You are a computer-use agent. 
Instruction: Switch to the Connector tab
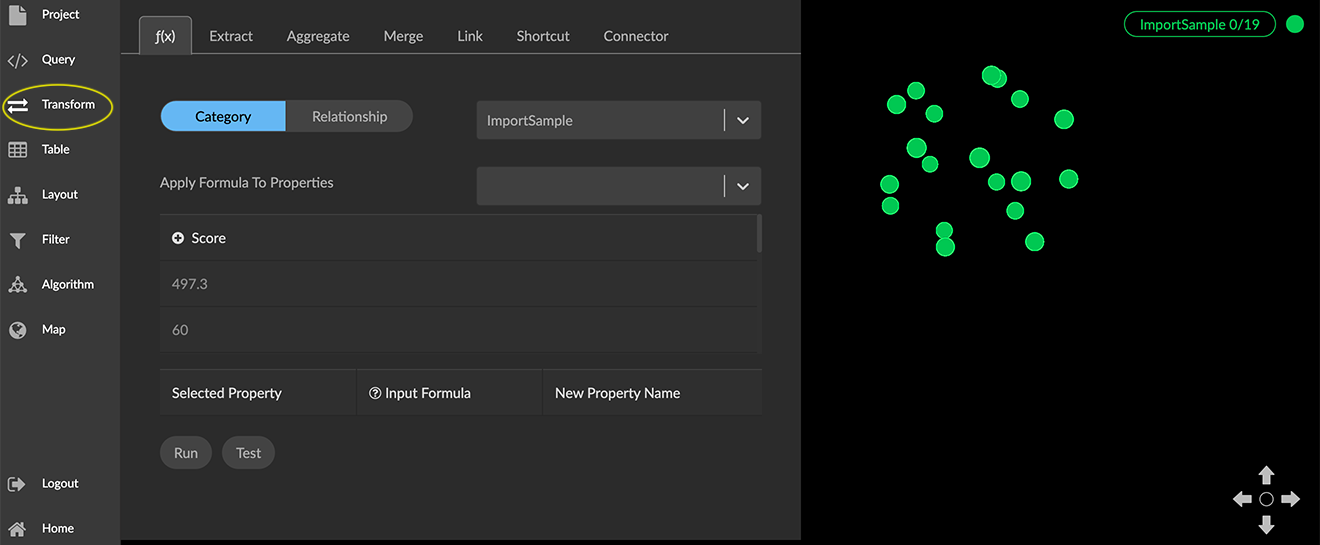click(636, 36)
